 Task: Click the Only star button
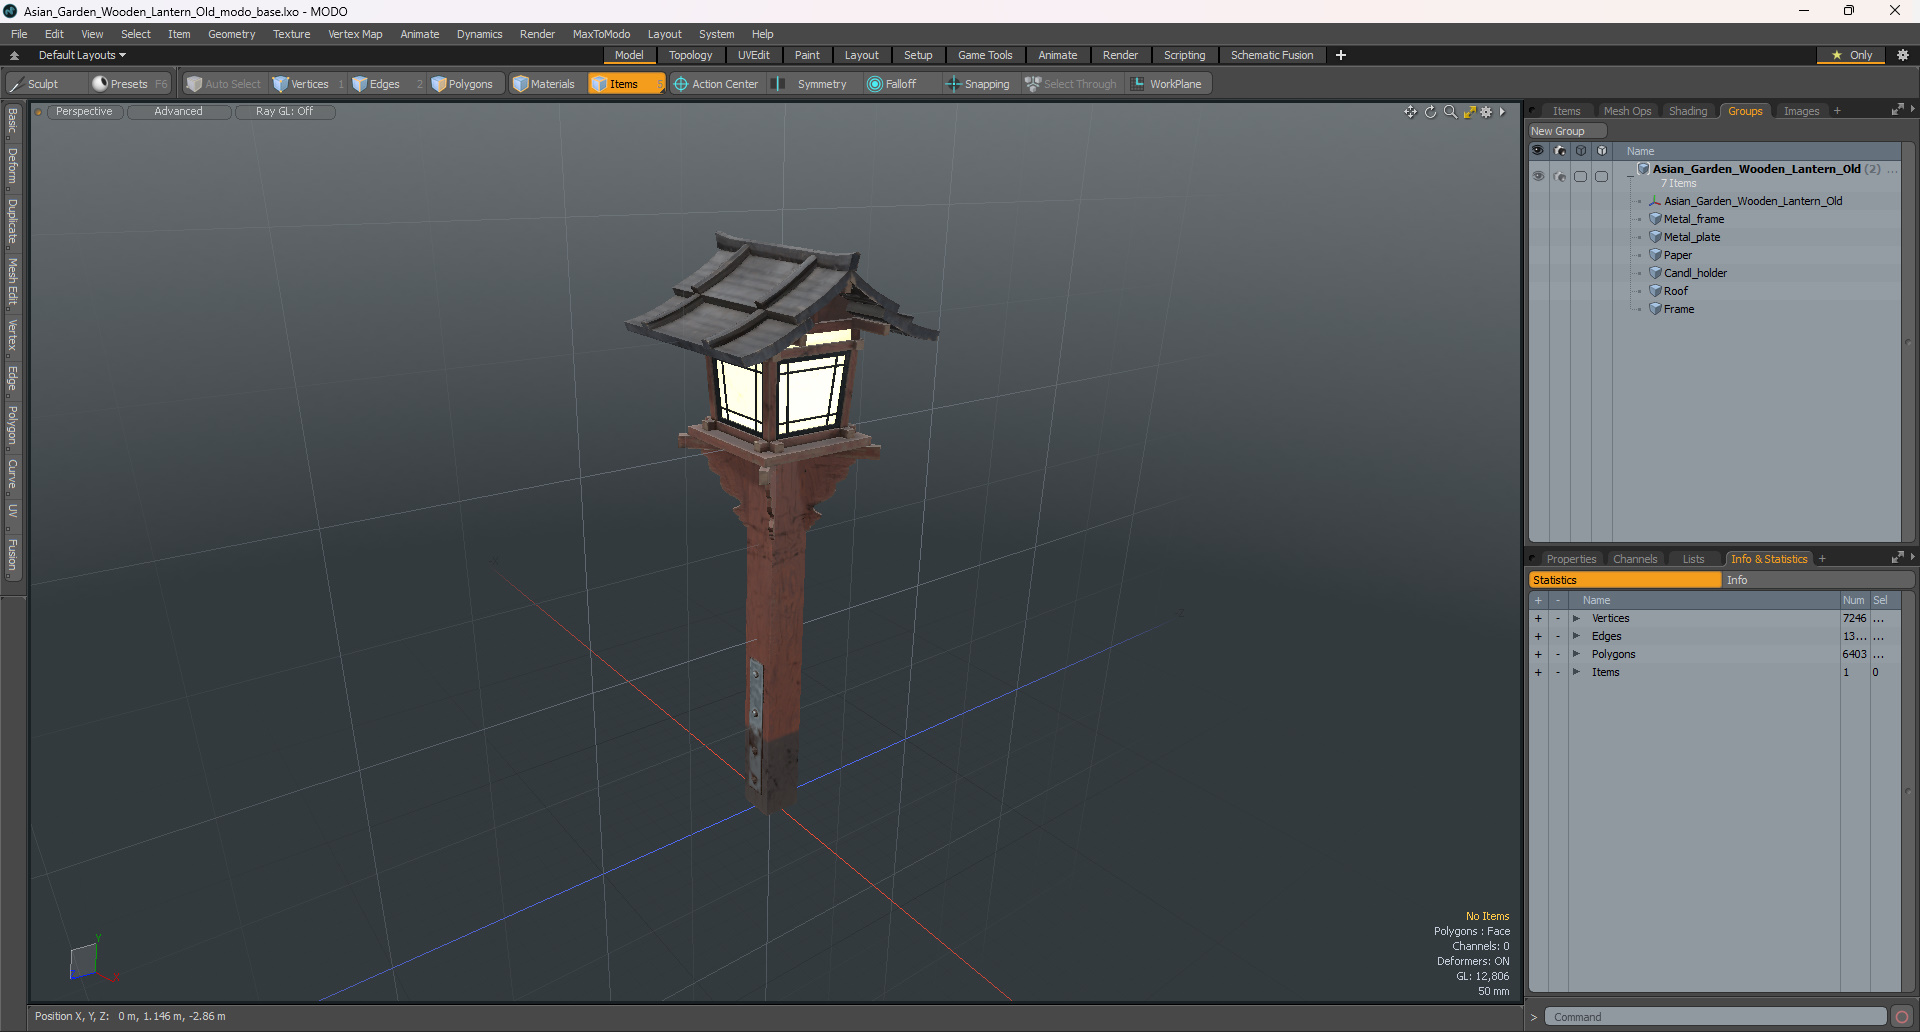[1851, 55]
